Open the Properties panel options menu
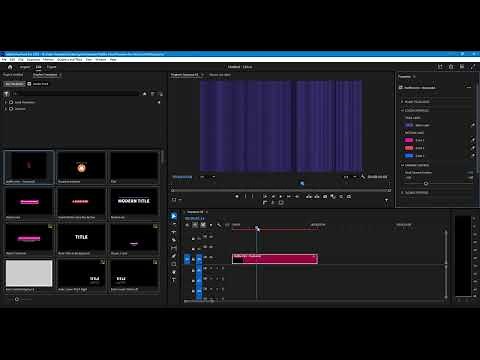Screen dimensions: 480x360 [414, 77]
